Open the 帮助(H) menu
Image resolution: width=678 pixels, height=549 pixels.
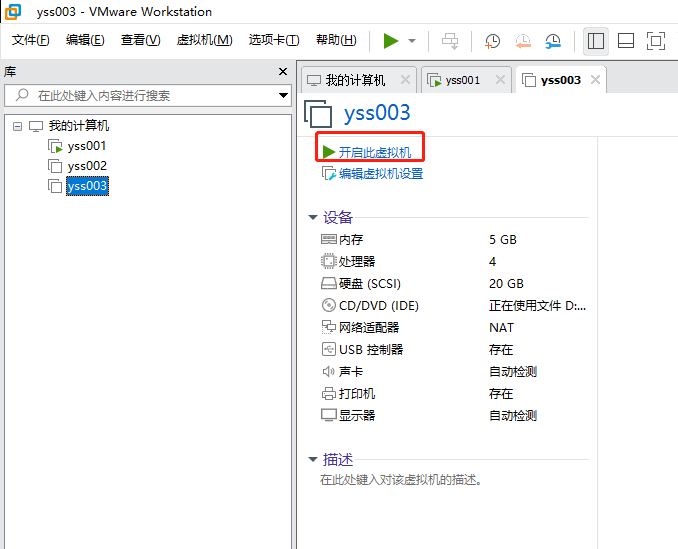pyautogui.click(x=336, y=40)
